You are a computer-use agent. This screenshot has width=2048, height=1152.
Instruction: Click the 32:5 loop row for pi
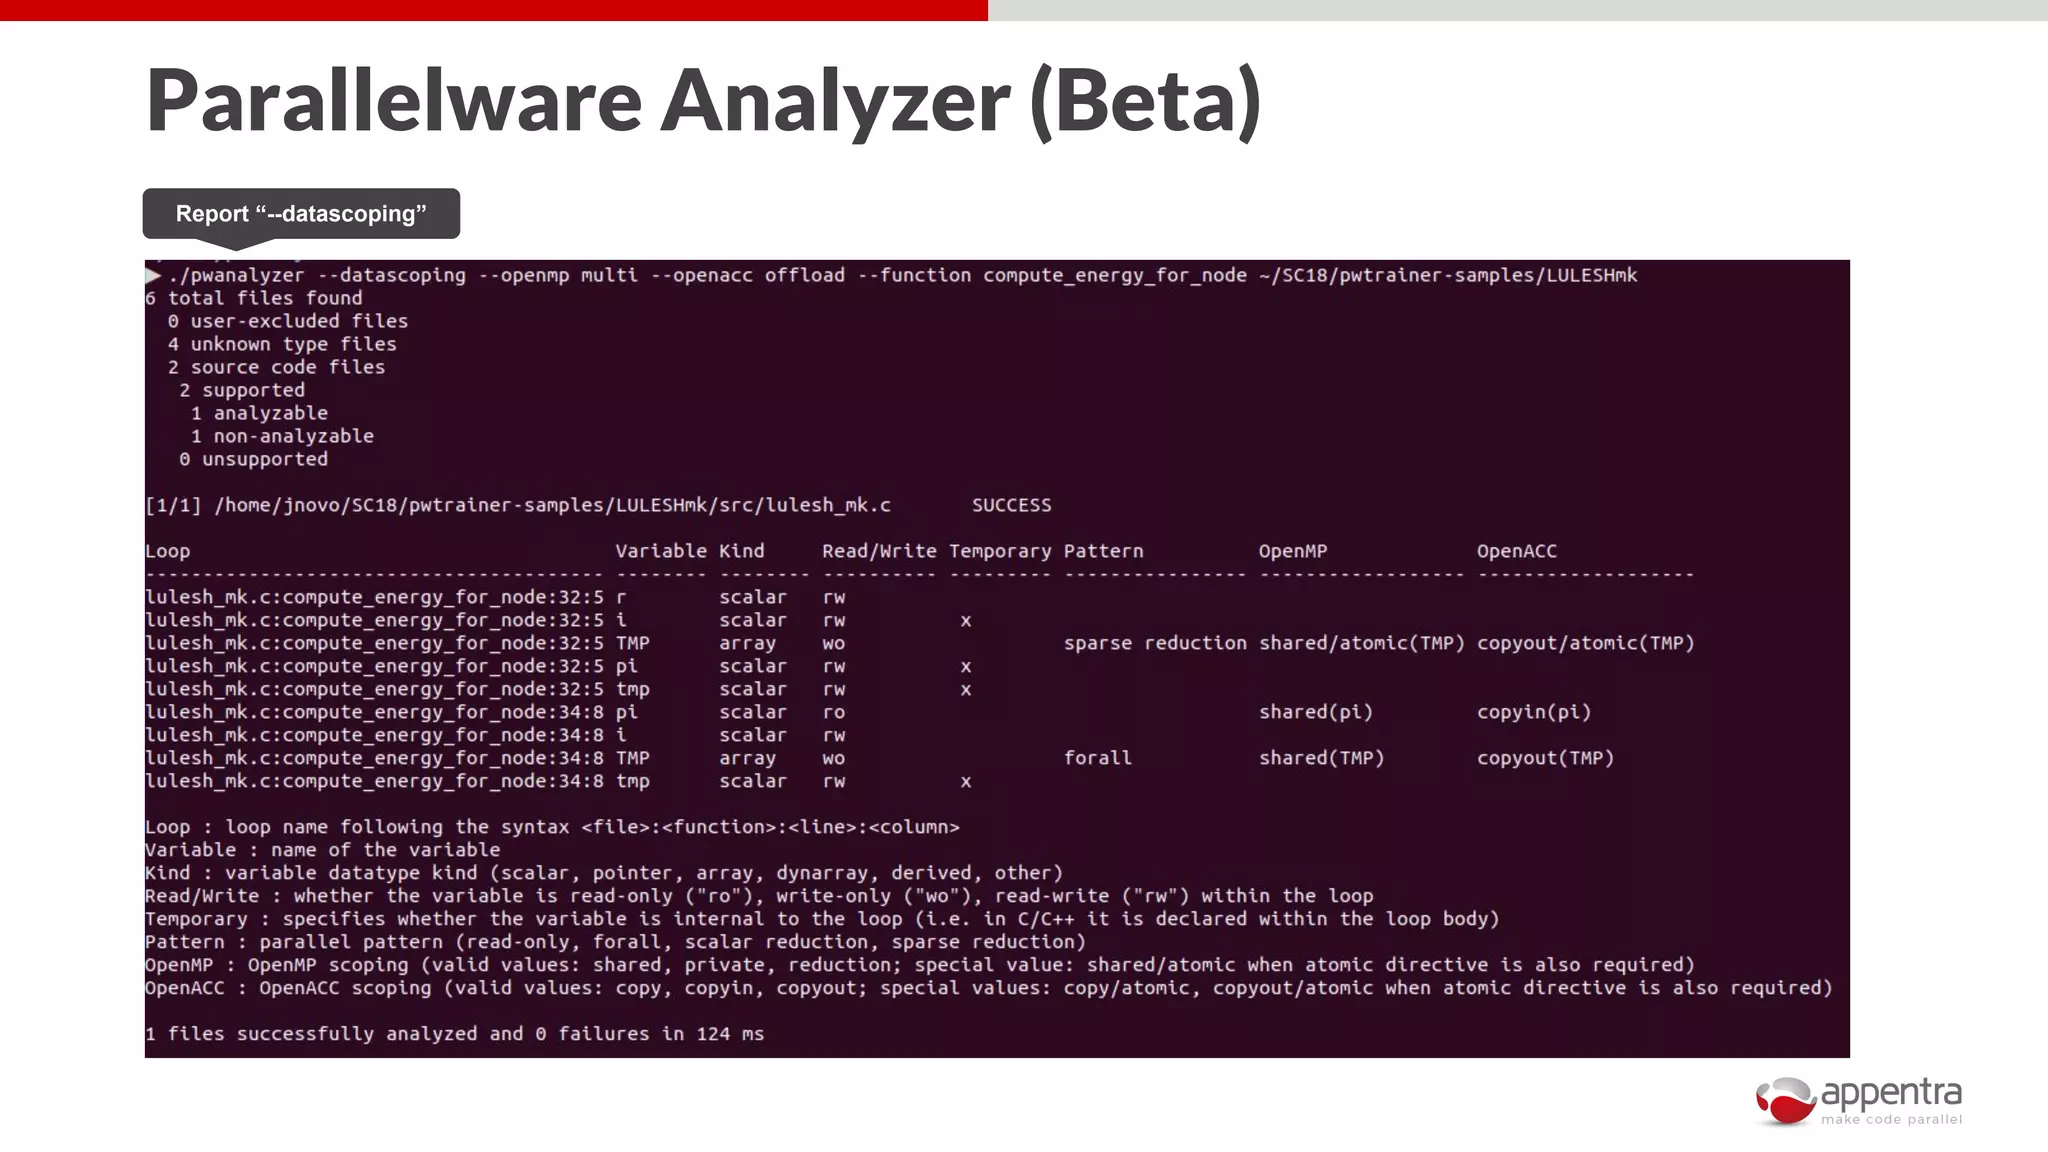(x=559, y=666)
